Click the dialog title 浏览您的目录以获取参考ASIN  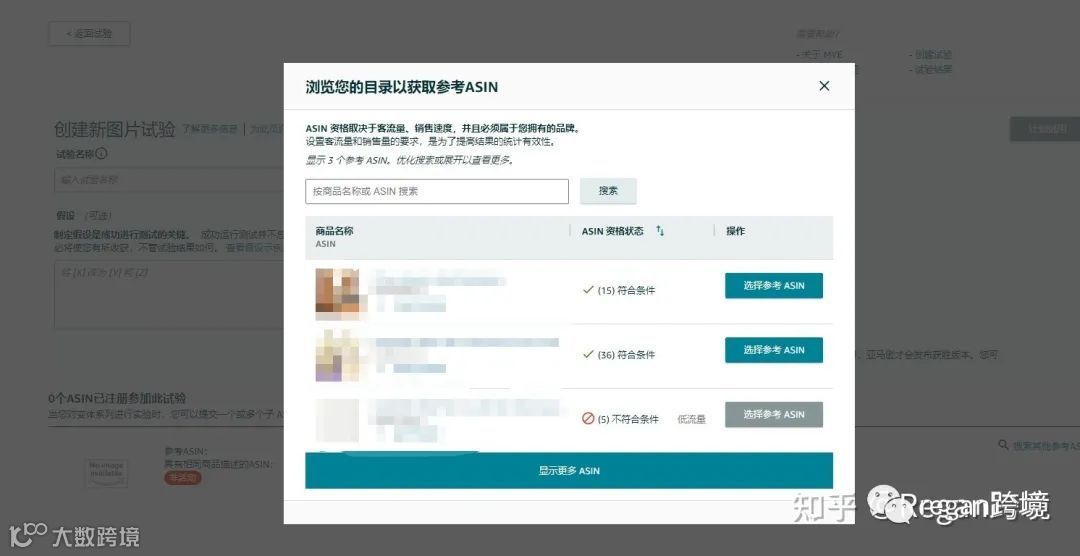pos(402,87)
